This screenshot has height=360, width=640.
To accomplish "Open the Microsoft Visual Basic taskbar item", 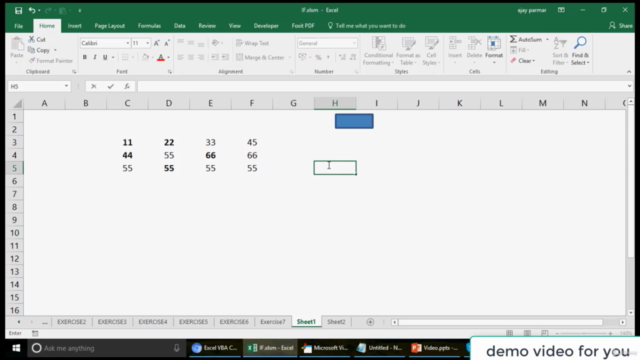I will pos(325,348).
